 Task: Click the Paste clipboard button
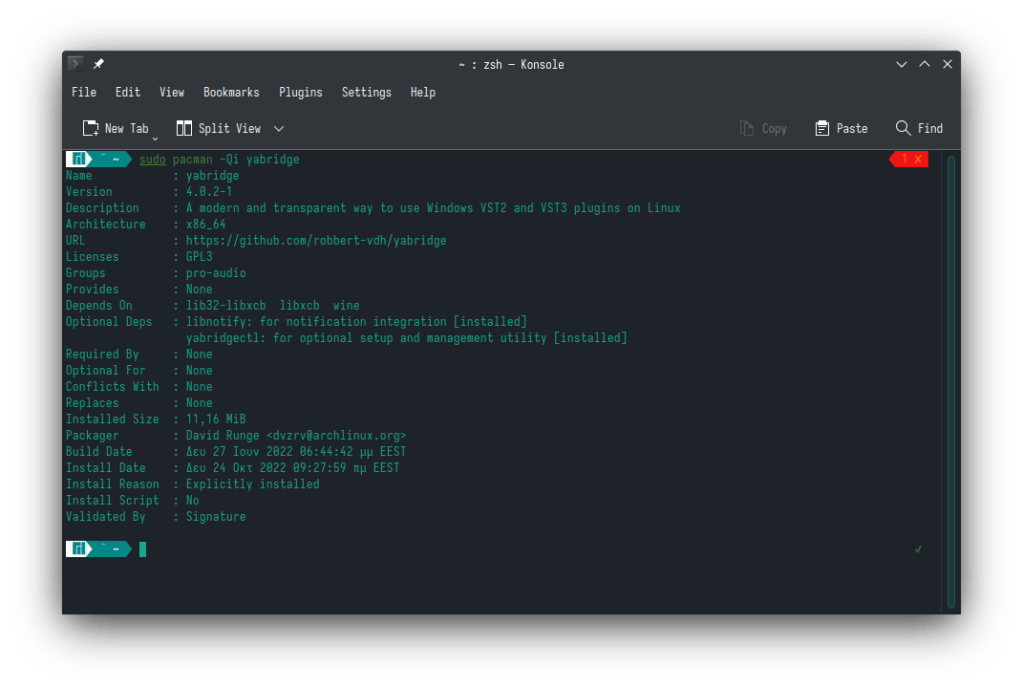click(x=841, y=128)
